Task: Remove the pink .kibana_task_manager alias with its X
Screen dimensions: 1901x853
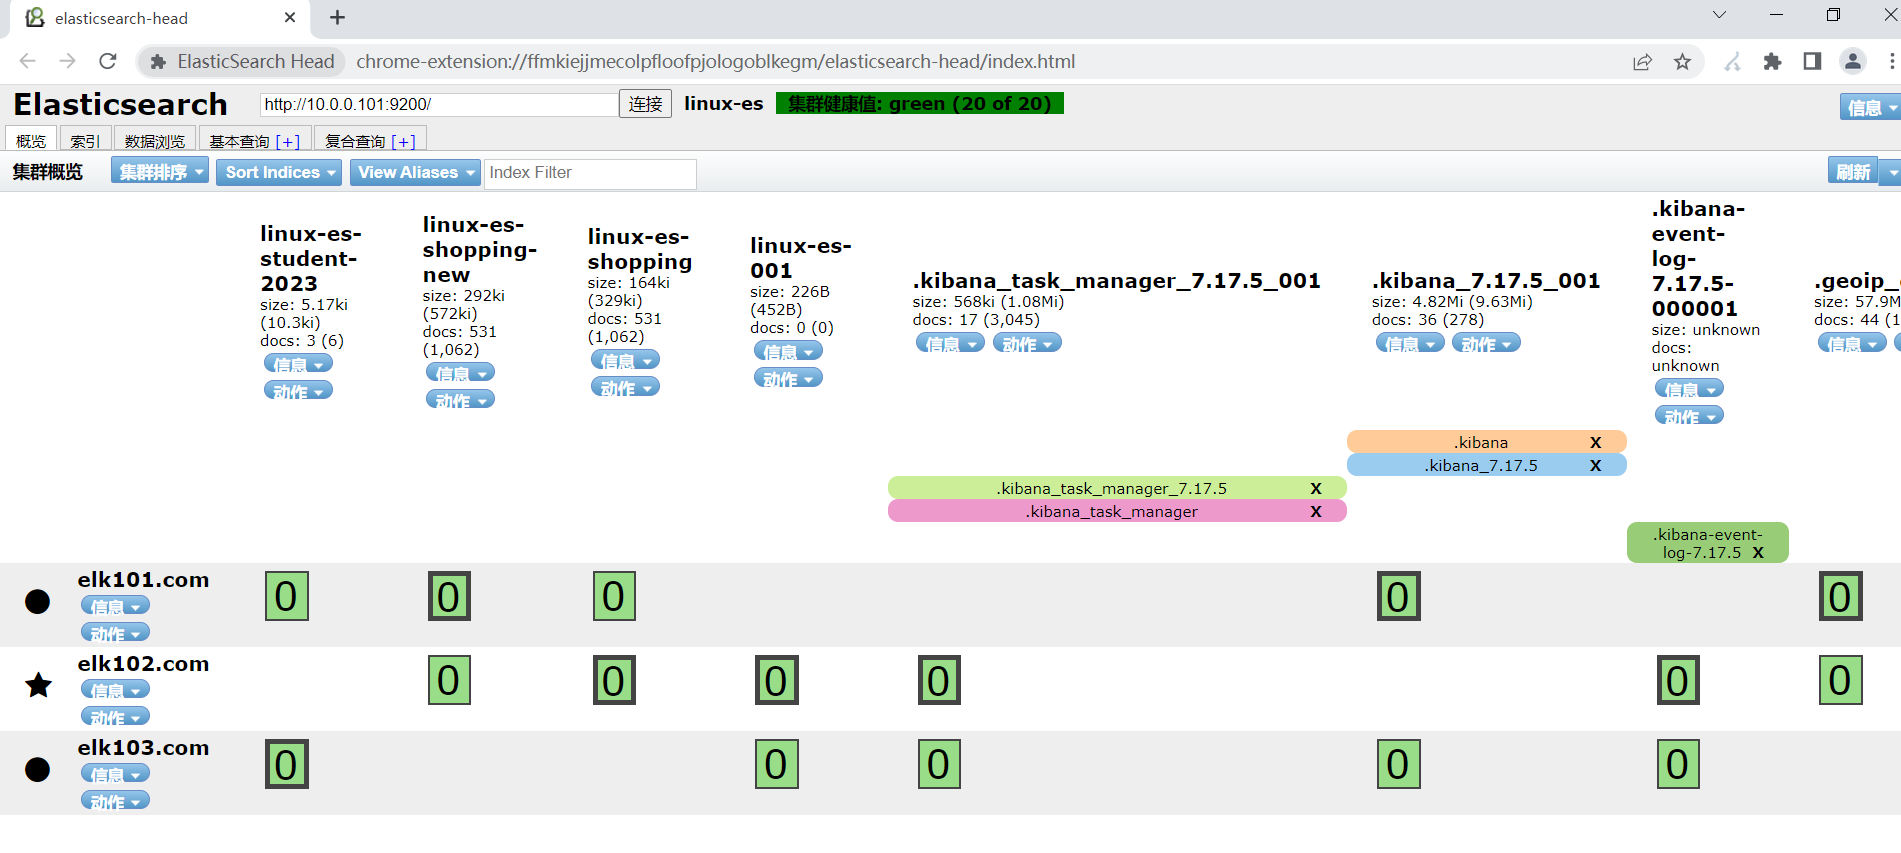Action: tap(1316, 511)
